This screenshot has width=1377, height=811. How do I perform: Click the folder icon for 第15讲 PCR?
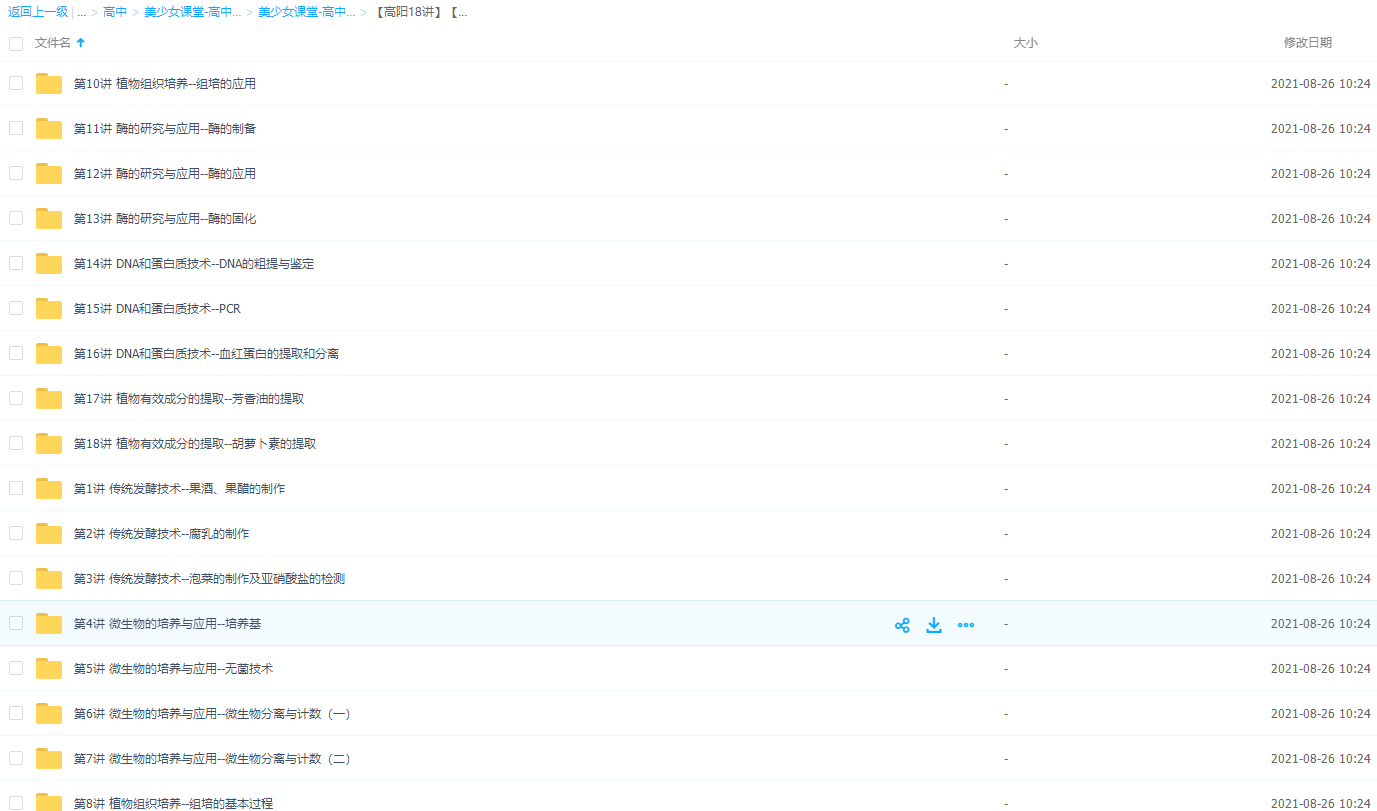click(x=49, y=309)
